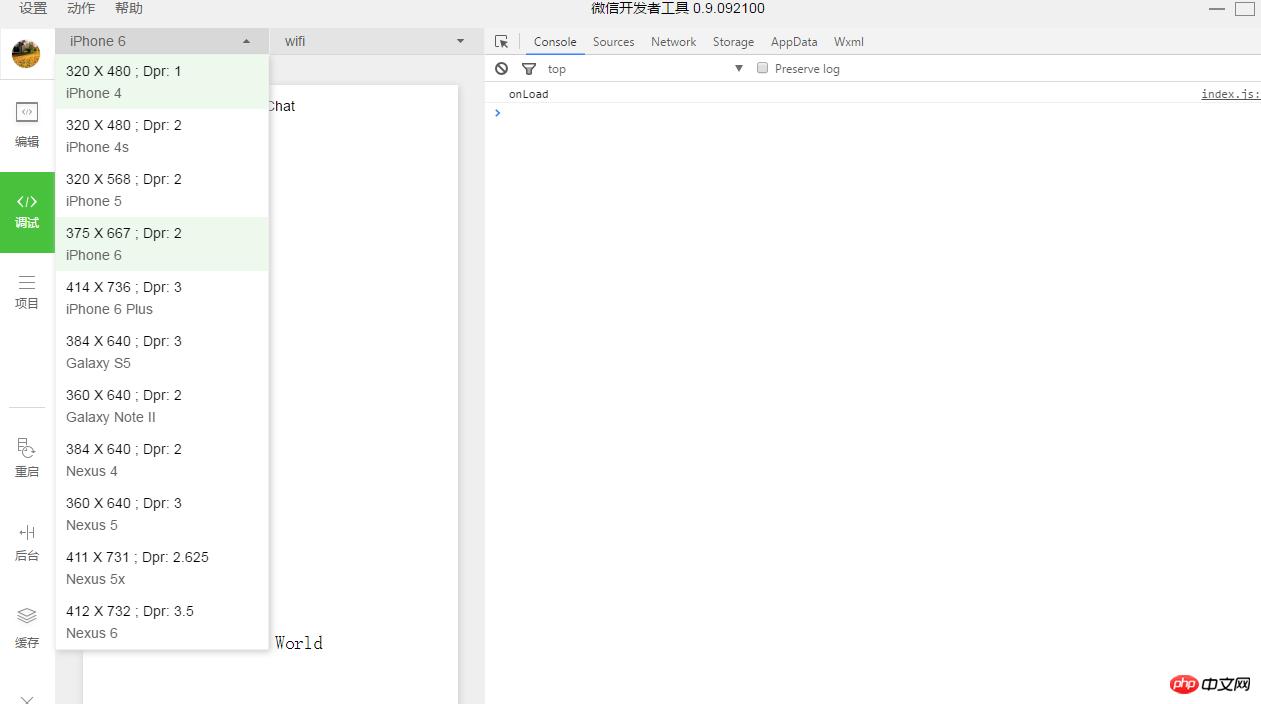Open the wifi network dropdown

pos(374,41)
